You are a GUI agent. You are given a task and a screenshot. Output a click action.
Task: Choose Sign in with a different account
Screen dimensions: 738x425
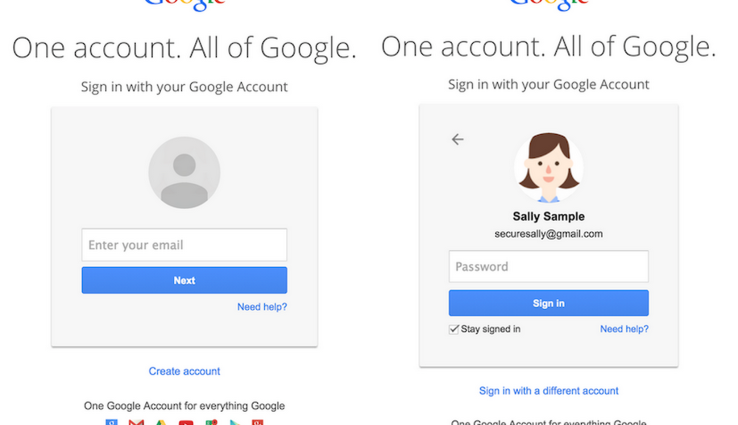pyautogui.click(x=548, y=391)
